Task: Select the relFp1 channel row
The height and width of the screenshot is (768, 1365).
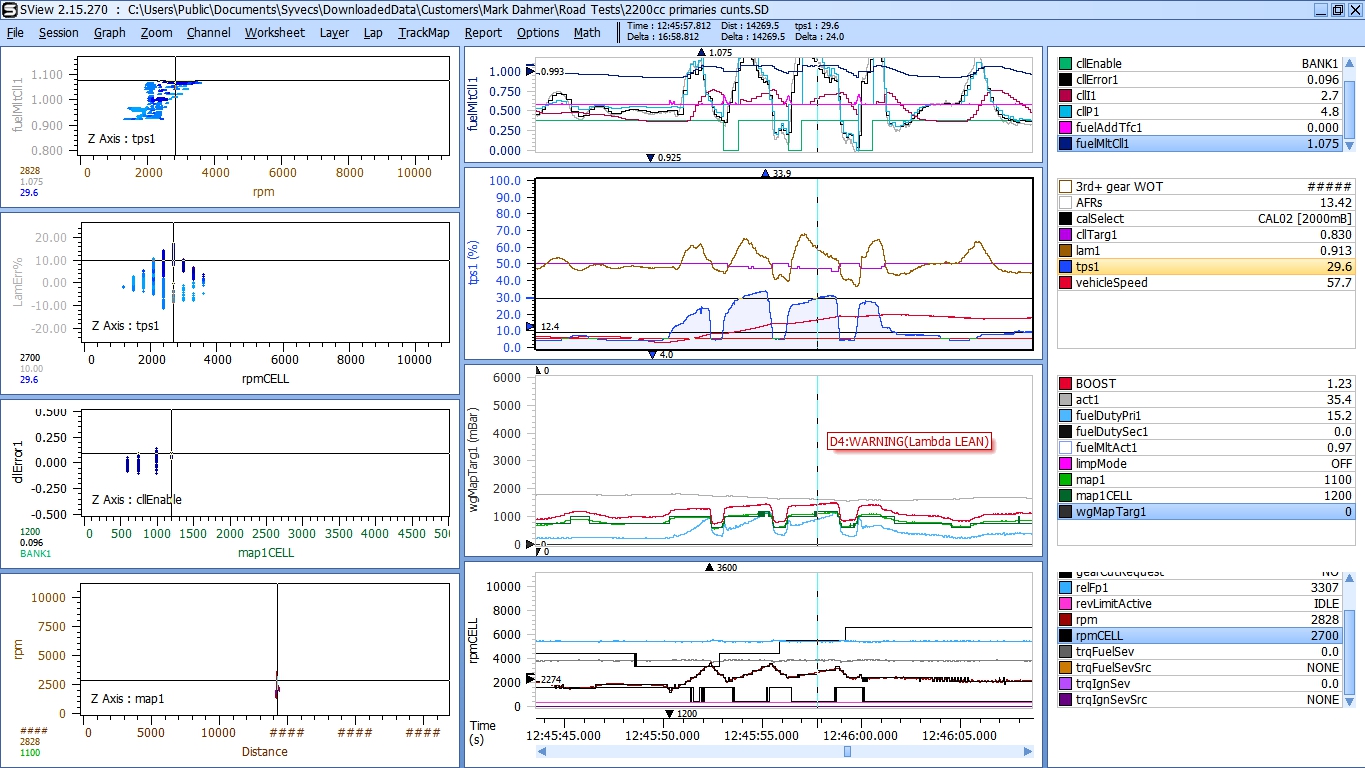Action: click(x=1199, y=588)
